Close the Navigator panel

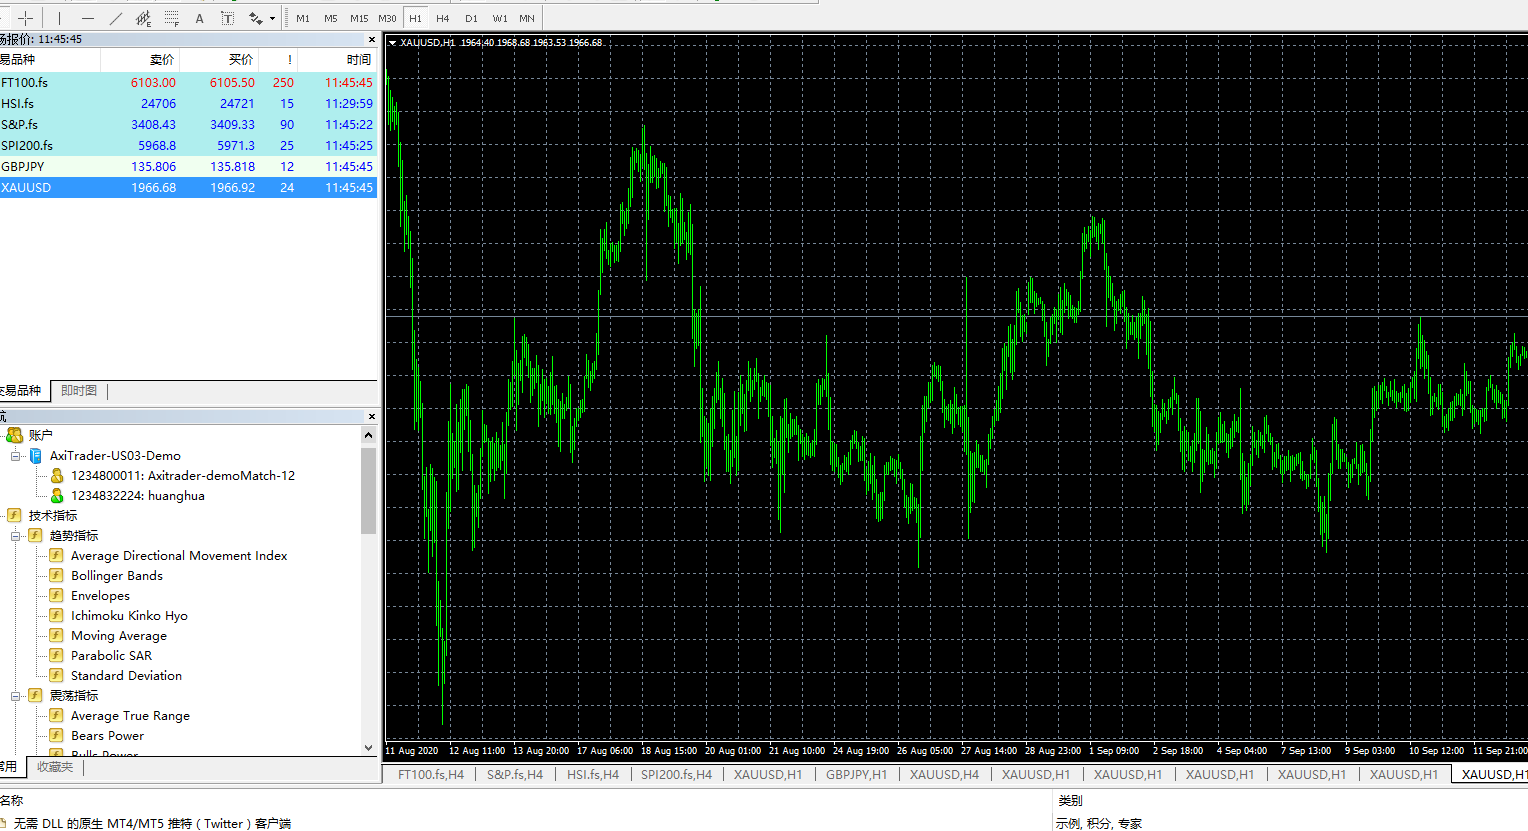[x=372, y=417]
